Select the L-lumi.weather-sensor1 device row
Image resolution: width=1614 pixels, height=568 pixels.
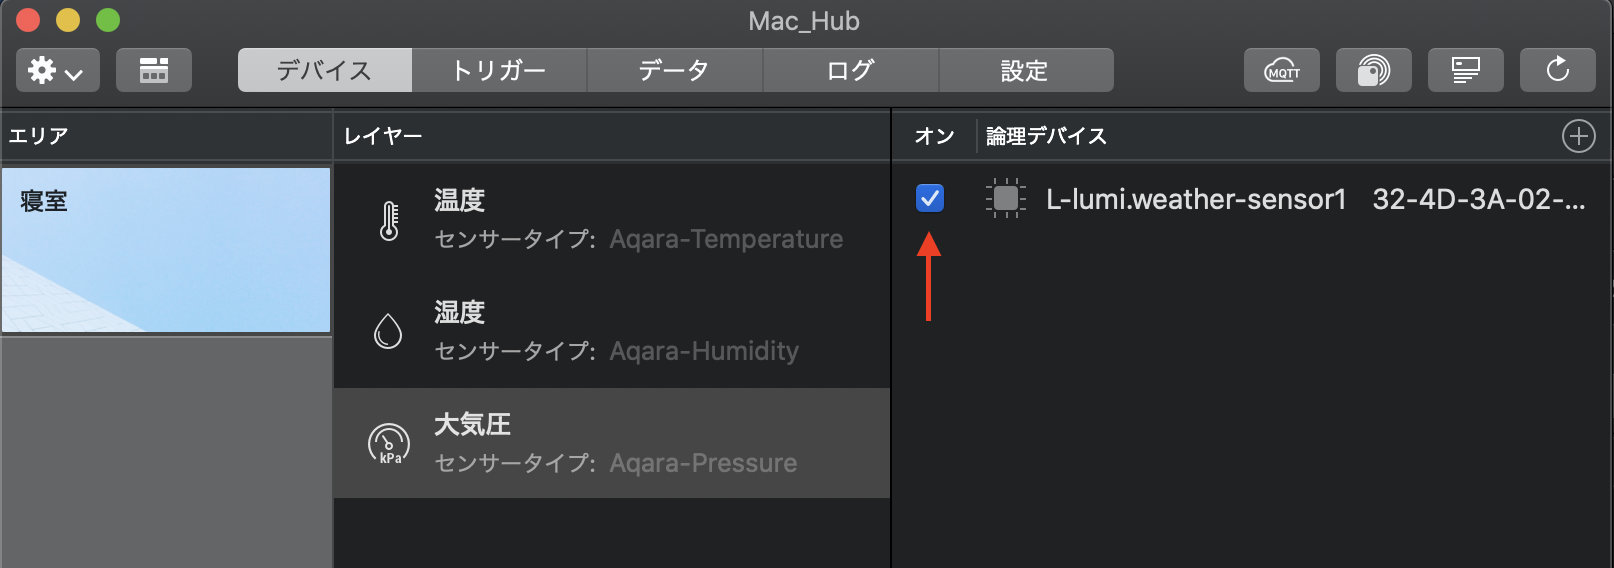coord(1252,199)
